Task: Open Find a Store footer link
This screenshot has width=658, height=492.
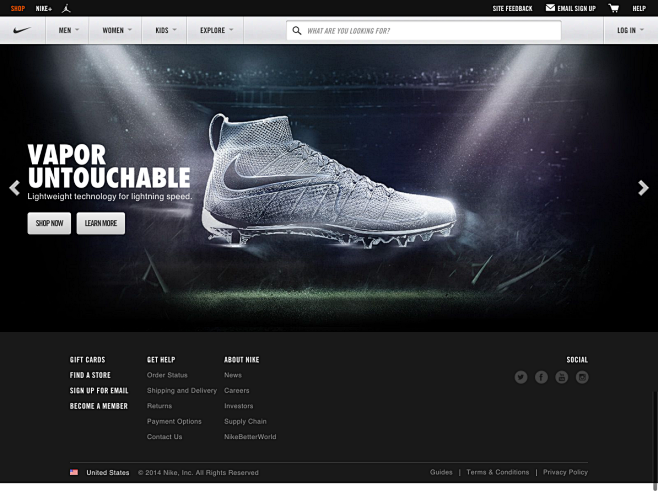Action: [x=90, y=375]
